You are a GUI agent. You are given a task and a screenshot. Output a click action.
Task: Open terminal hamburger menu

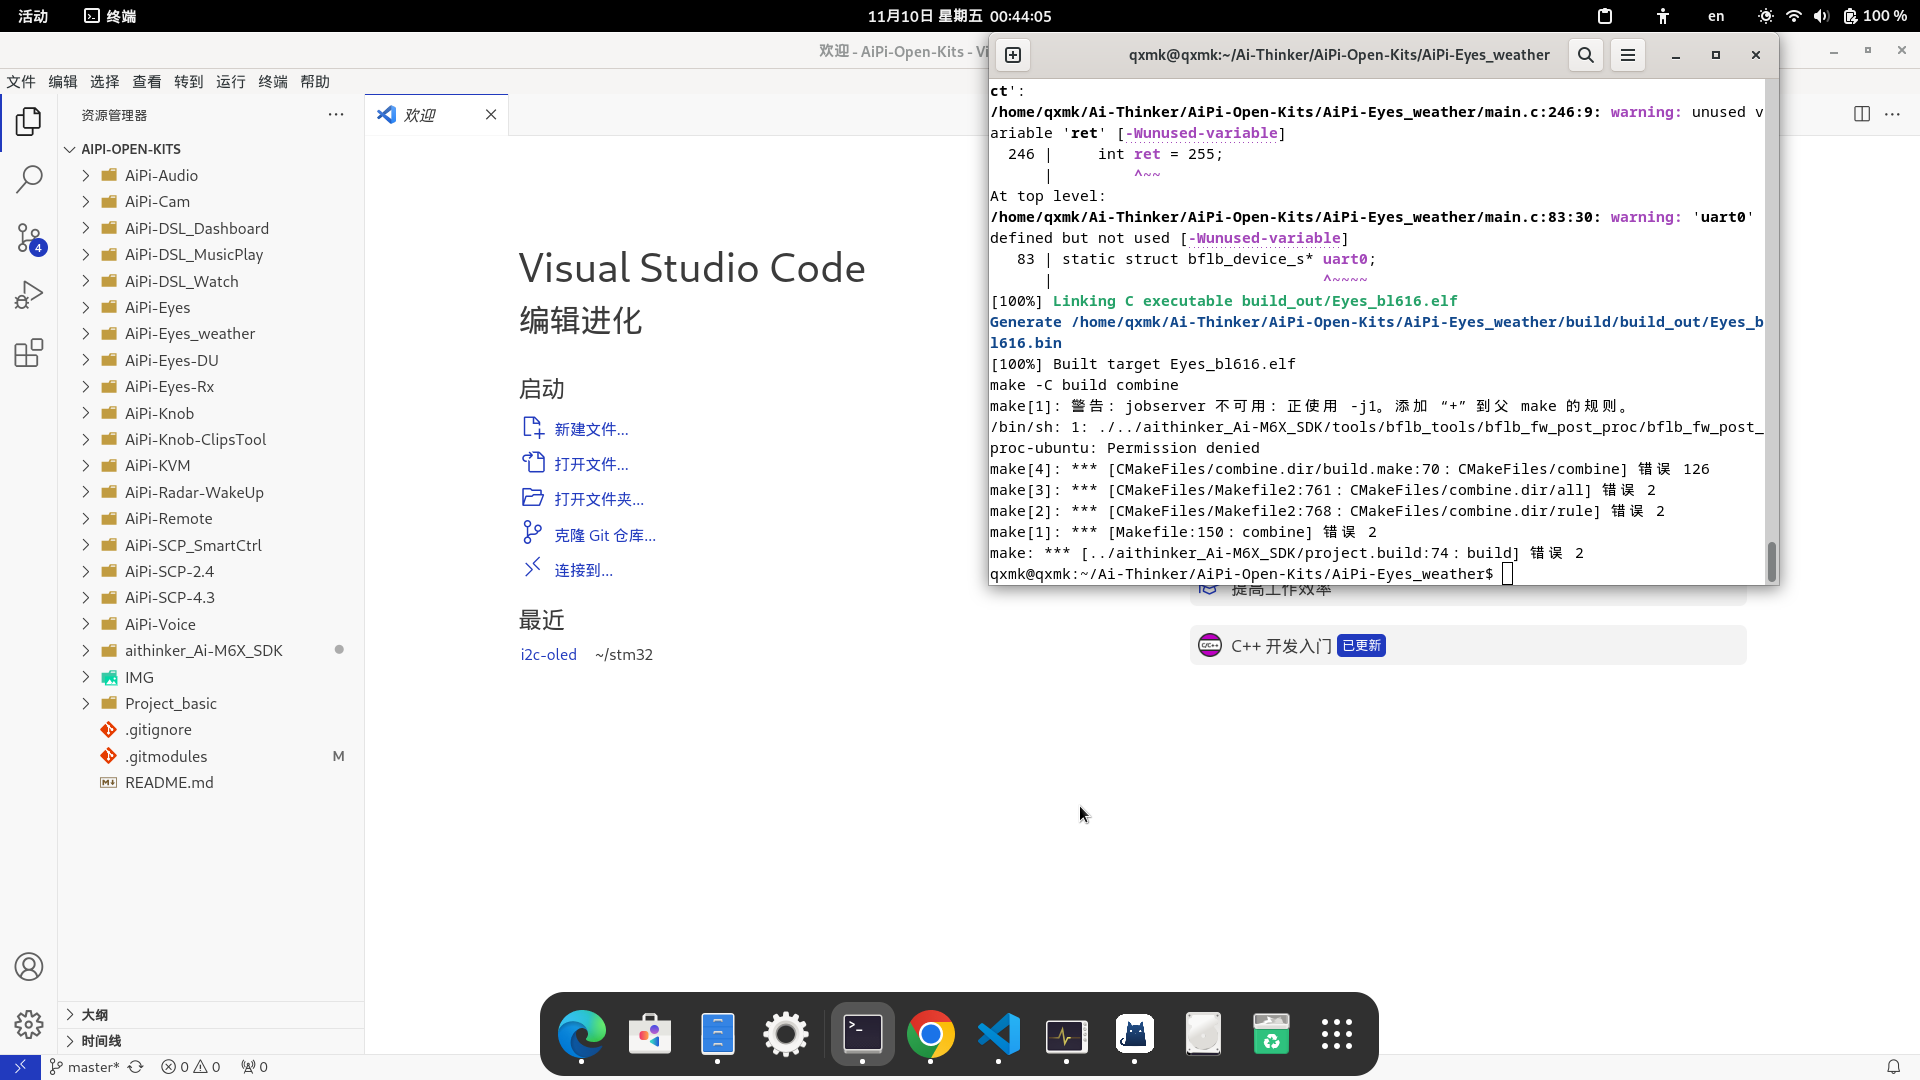(x=1628, y=55)
